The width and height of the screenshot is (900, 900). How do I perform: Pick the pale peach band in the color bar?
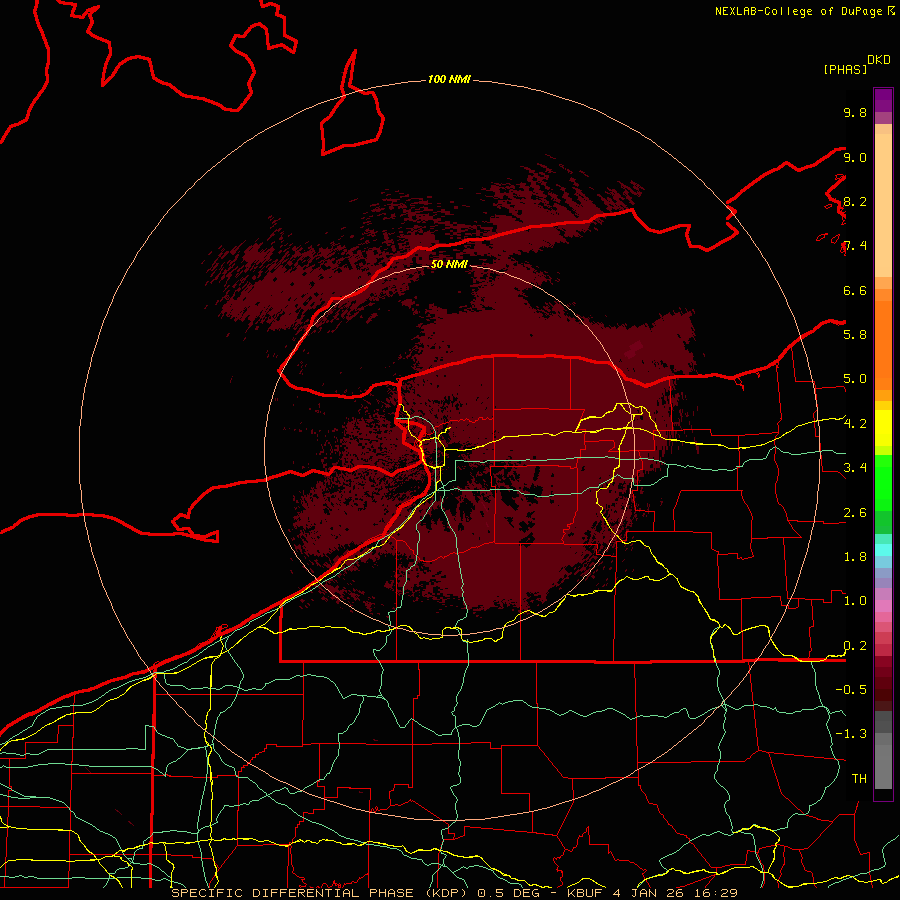click(883, 205)
